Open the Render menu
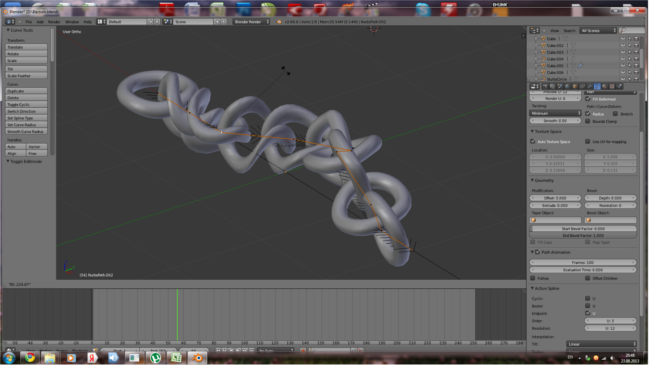The width and height of the screenshot is (649, 365). pyautogui.click(x=54, y=22)
